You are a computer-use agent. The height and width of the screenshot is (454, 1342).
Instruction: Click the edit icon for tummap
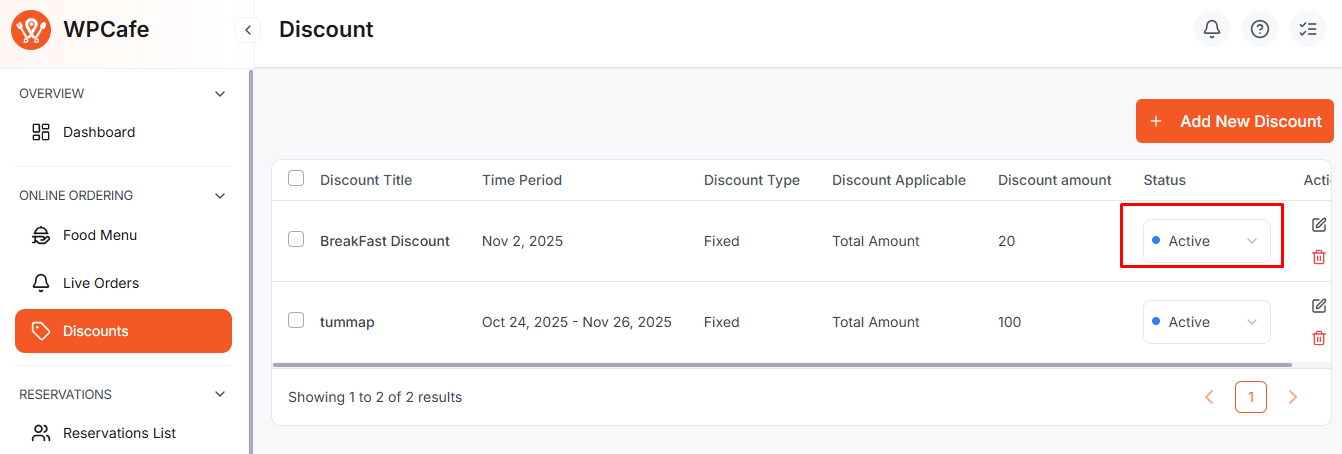tap(1319, 306)
